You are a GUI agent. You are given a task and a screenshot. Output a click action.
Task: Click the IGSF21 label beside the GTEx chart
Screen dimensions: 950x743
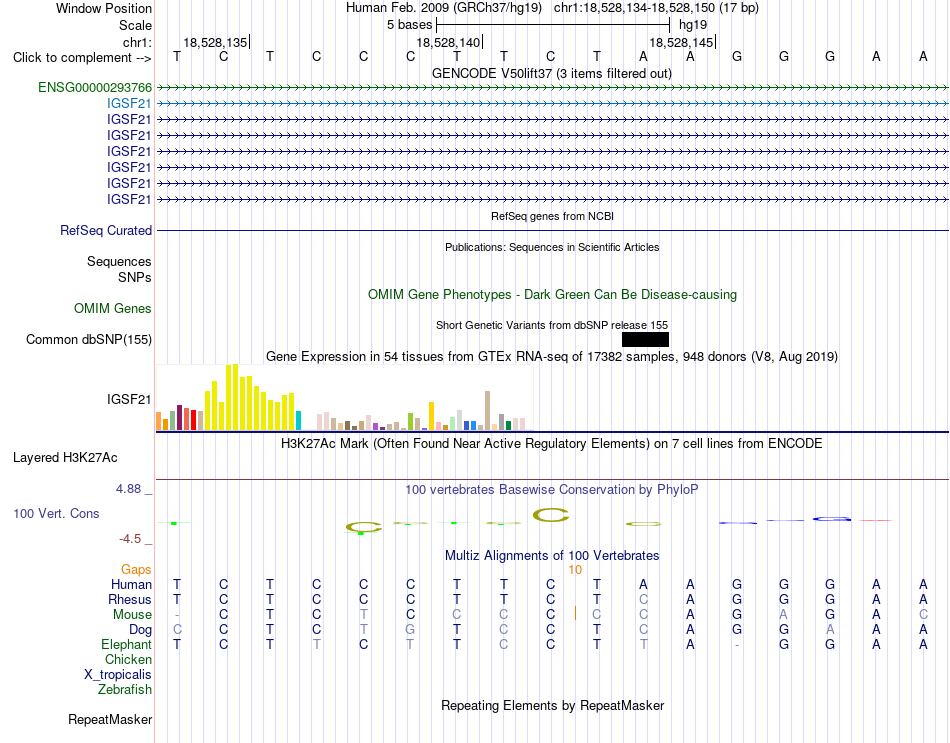tap(129, 399)
